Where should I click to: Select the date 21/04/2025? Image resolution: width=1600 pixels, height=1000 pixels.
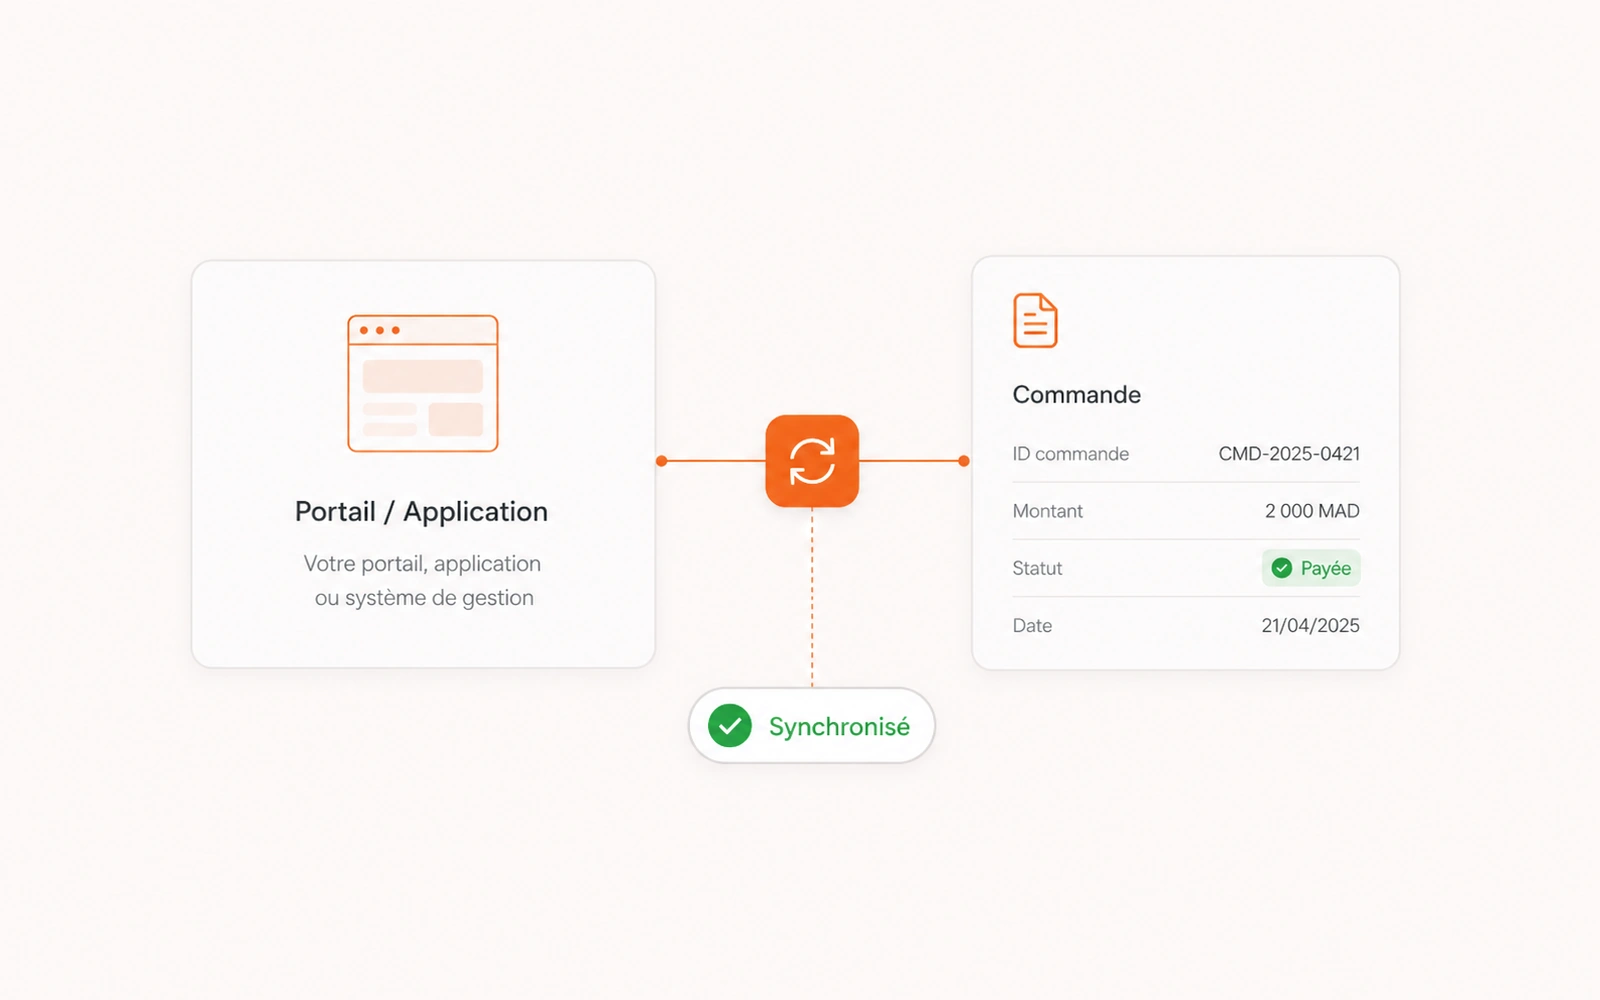click(x=1310, y=626)
